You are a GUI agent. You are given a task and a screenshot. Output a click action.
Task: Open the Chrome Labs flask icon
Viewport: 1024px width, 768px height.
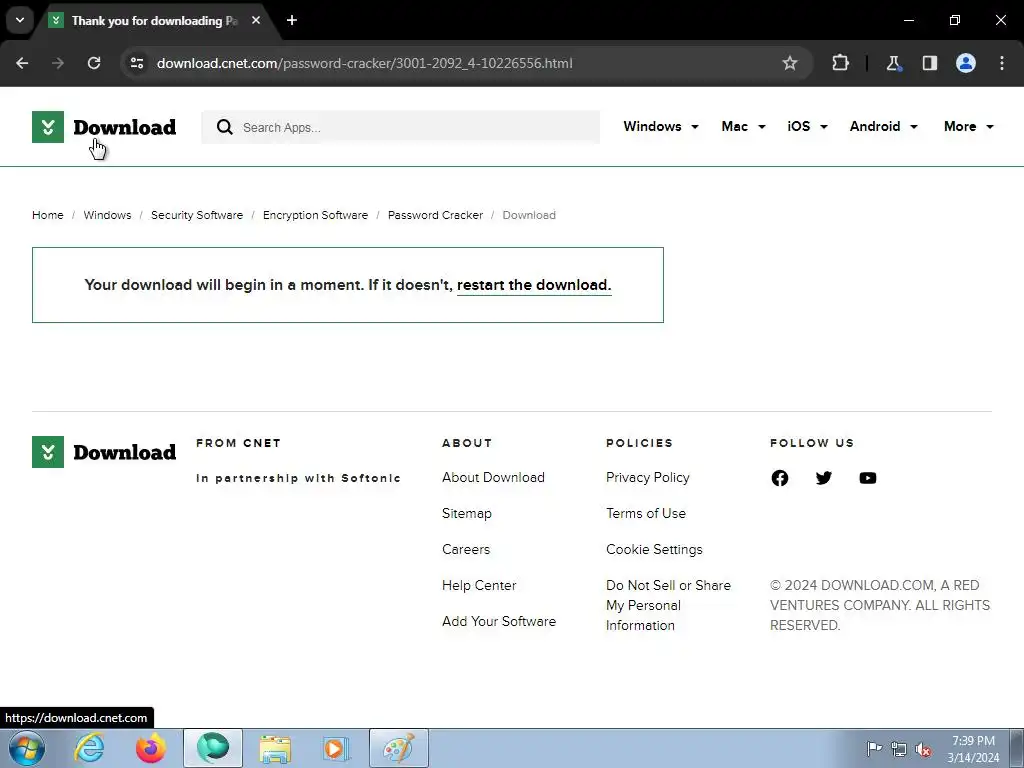(893, 63)
